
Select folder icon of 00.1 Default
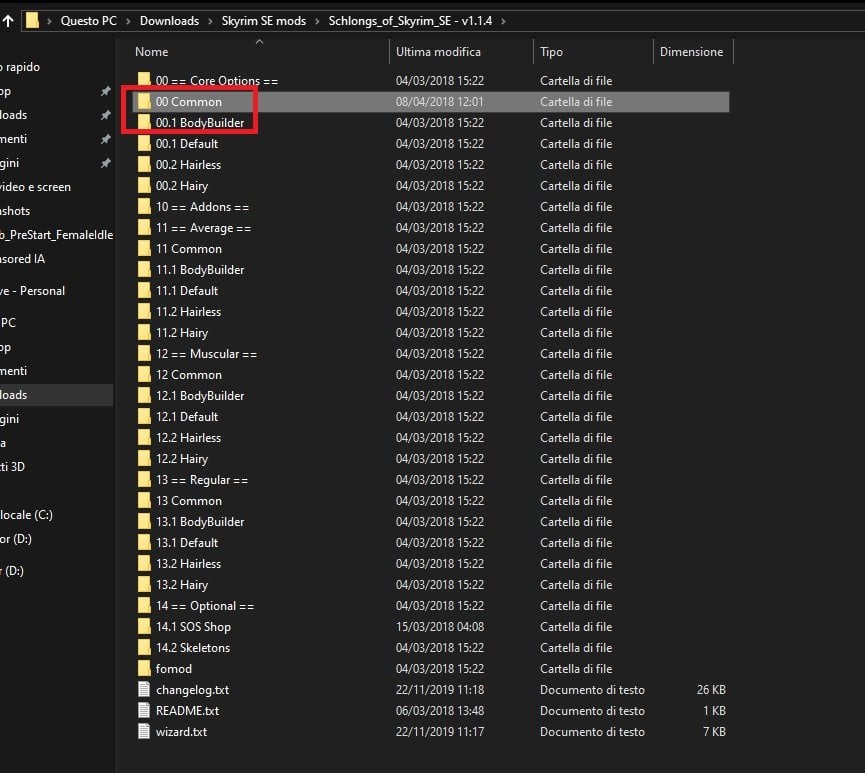[144, 143]
